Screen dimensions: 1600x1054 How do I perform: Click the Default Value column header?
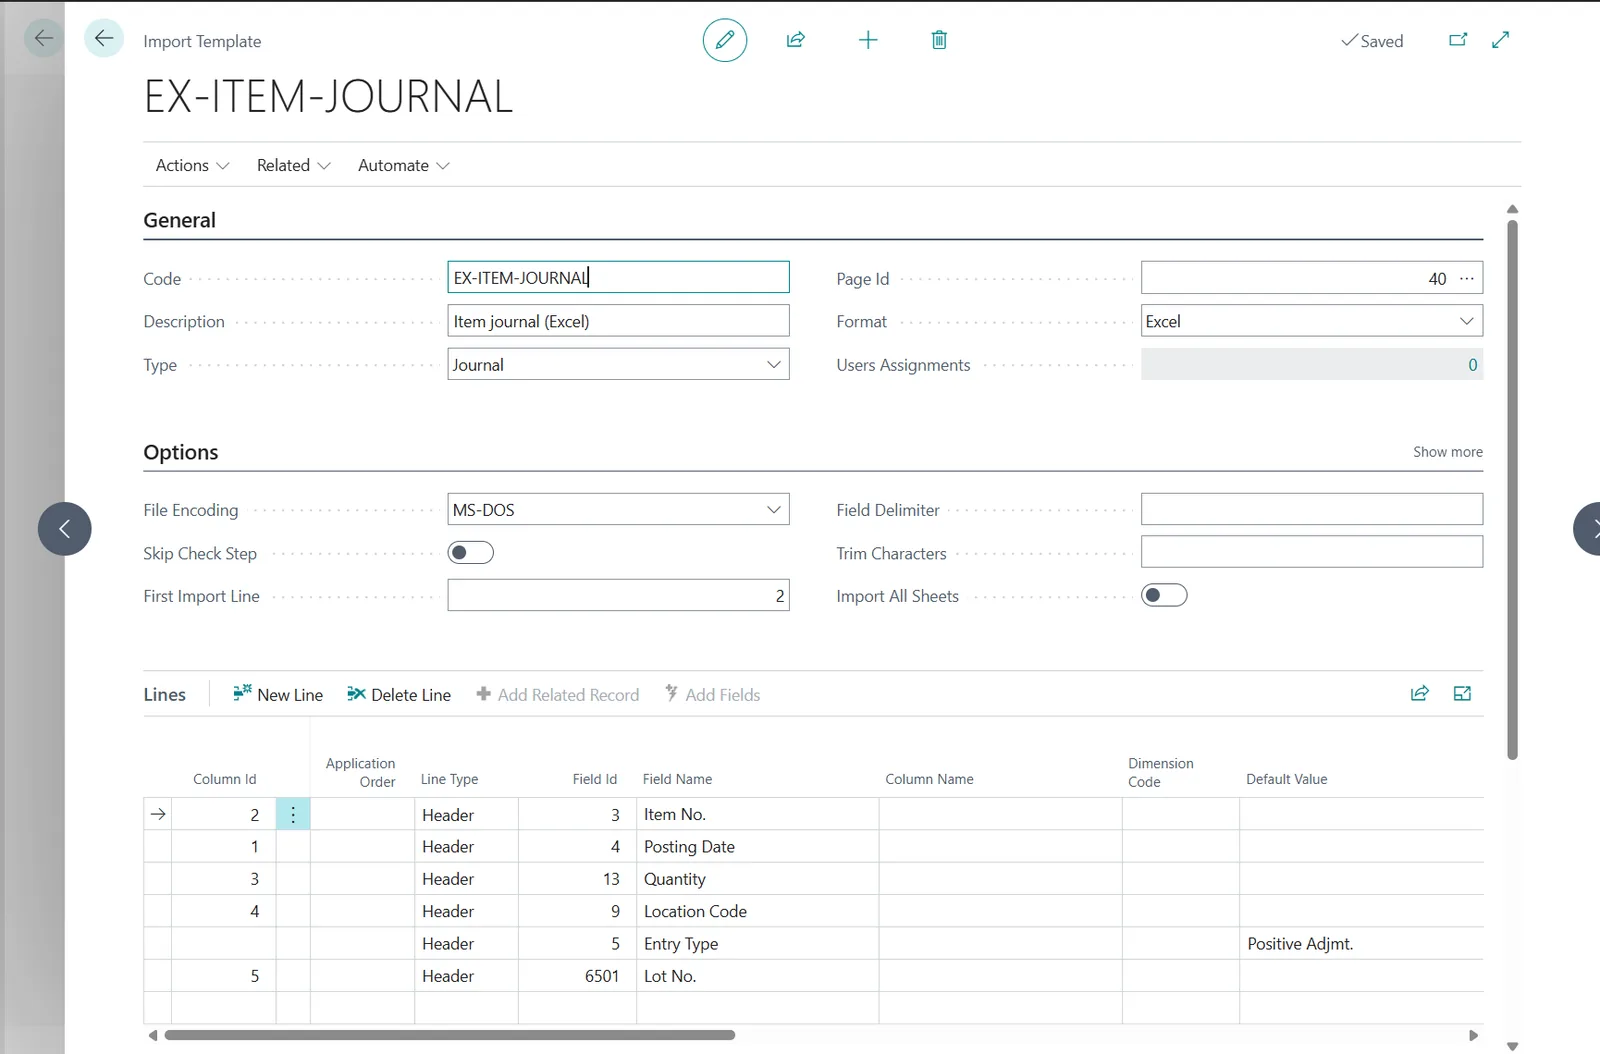pyautogui.click(x=1286, y=779)
